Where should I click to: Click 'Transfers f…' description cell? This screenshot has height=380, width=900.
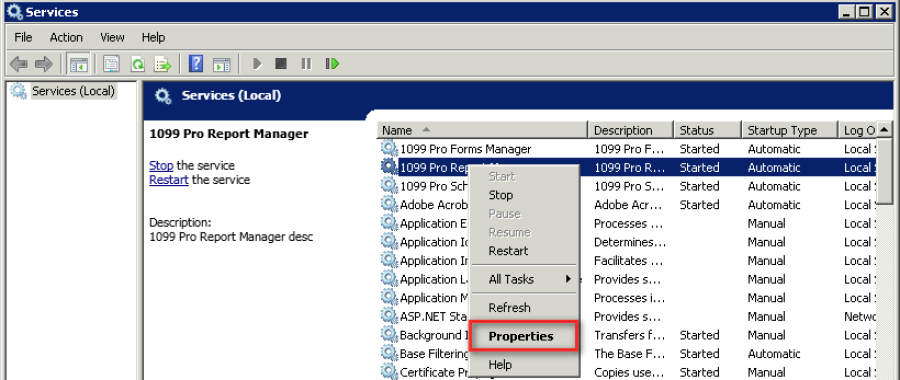(629, 335)
